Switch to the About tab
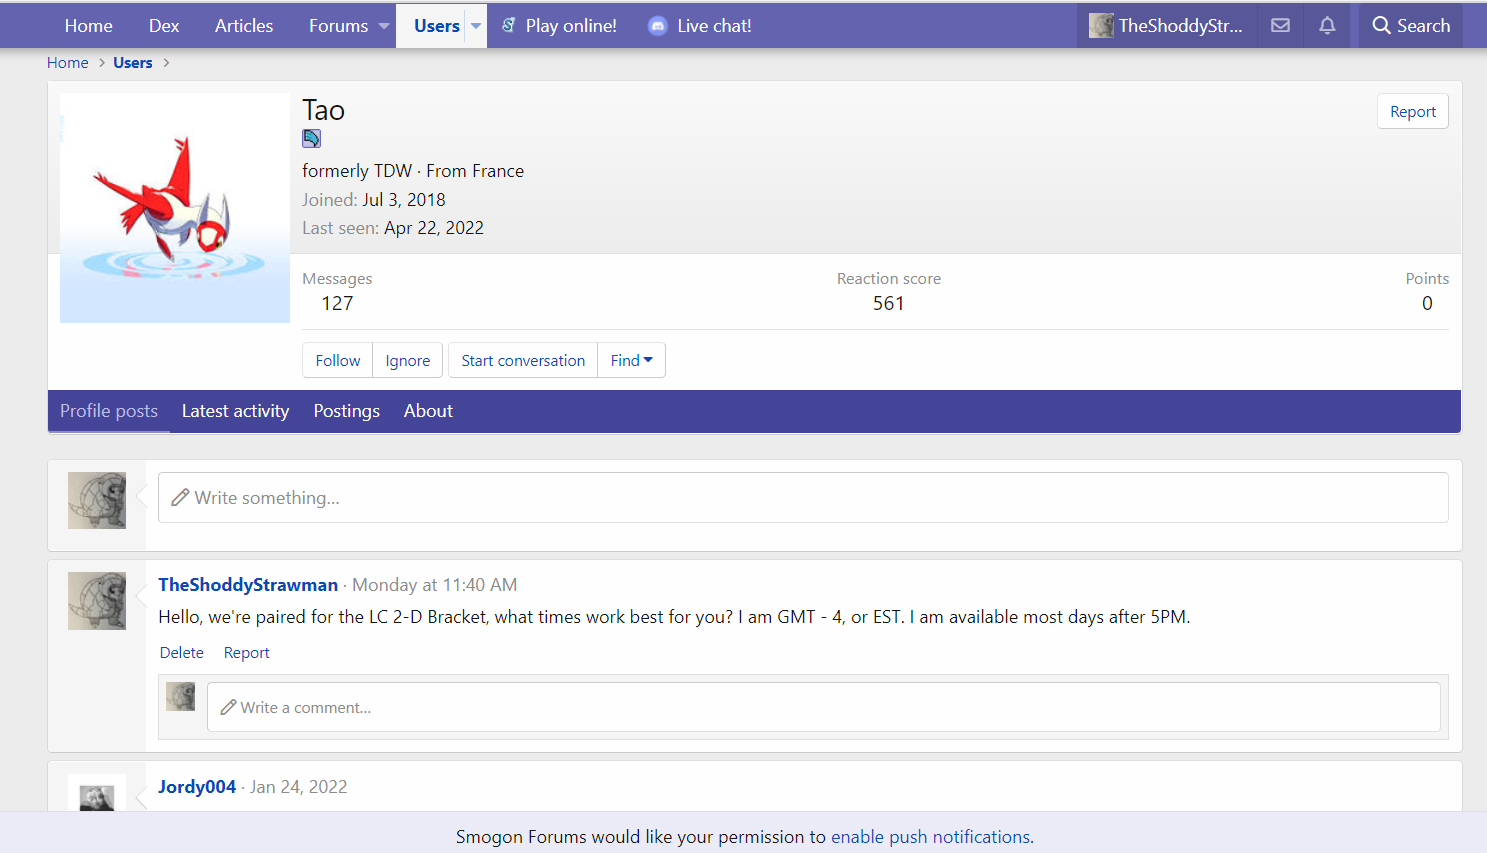The image size is (1487, 853). [428, 411]
